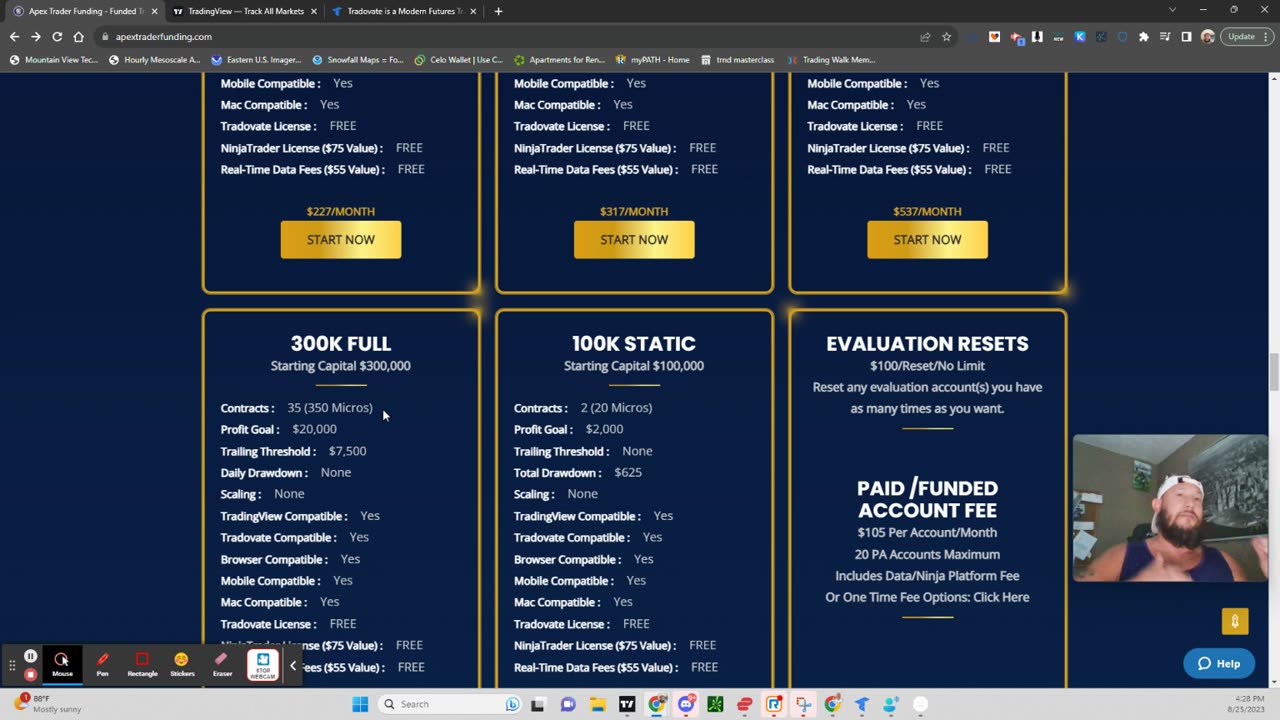
Task: Open Discord from the taskbar
Action: pos(686,704)
